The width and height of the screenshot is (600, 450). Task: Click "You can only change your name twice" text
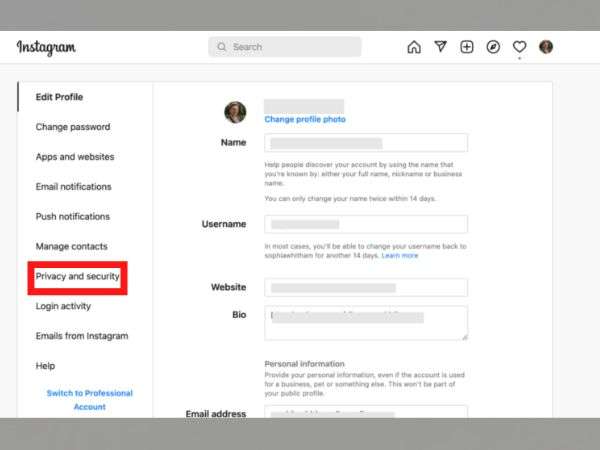click(350, 199)
